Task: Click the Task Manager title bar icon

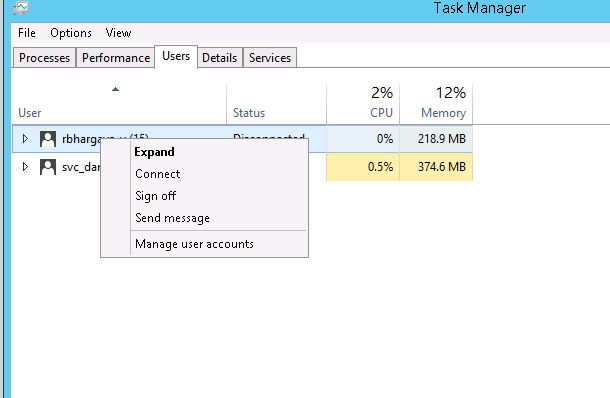Action: (21, 8)
